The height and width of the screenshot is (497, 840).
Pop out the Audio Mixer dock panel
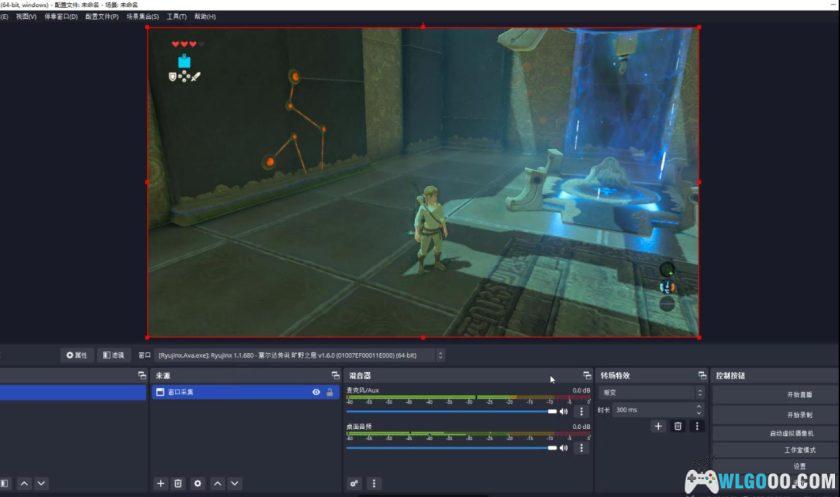[587, 375]
